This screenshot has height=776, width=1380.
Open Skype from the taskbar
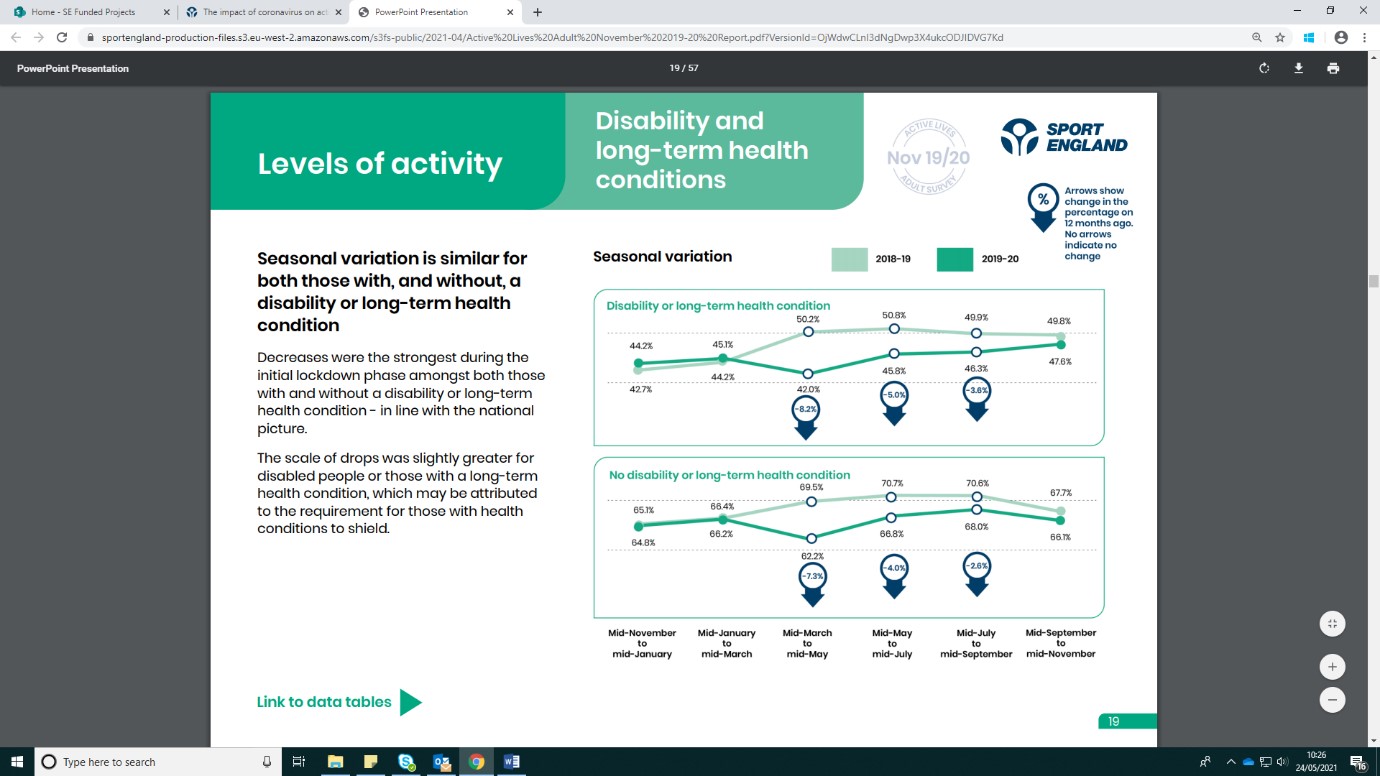pos(406,761)
